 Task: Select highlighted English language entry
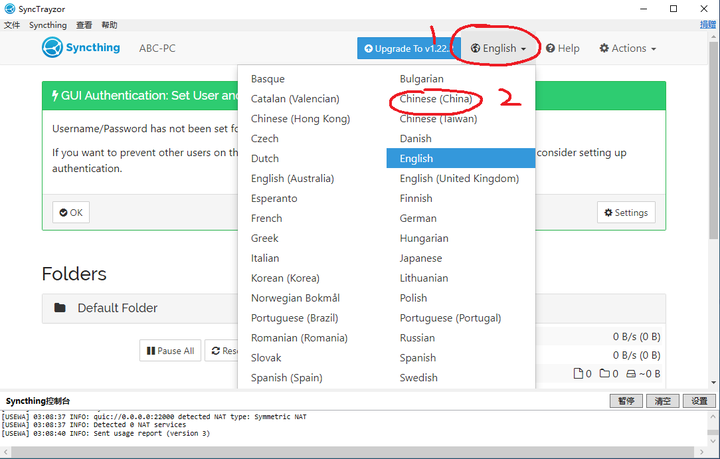pos(461,158)
